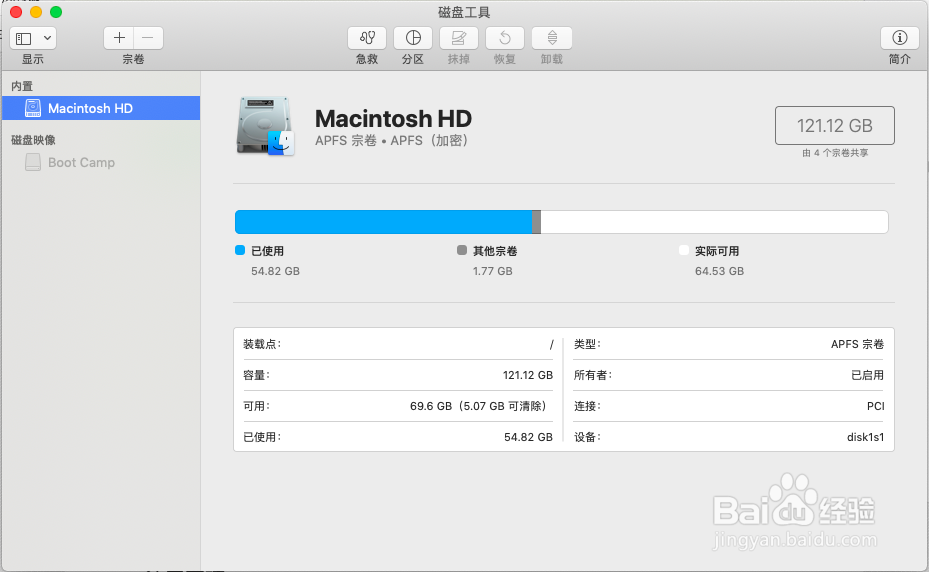Click the 已使用 54.82 GB table value
The width and height of the screenshot is (929, 572).
pyautogui.click(x=528, y=437)
